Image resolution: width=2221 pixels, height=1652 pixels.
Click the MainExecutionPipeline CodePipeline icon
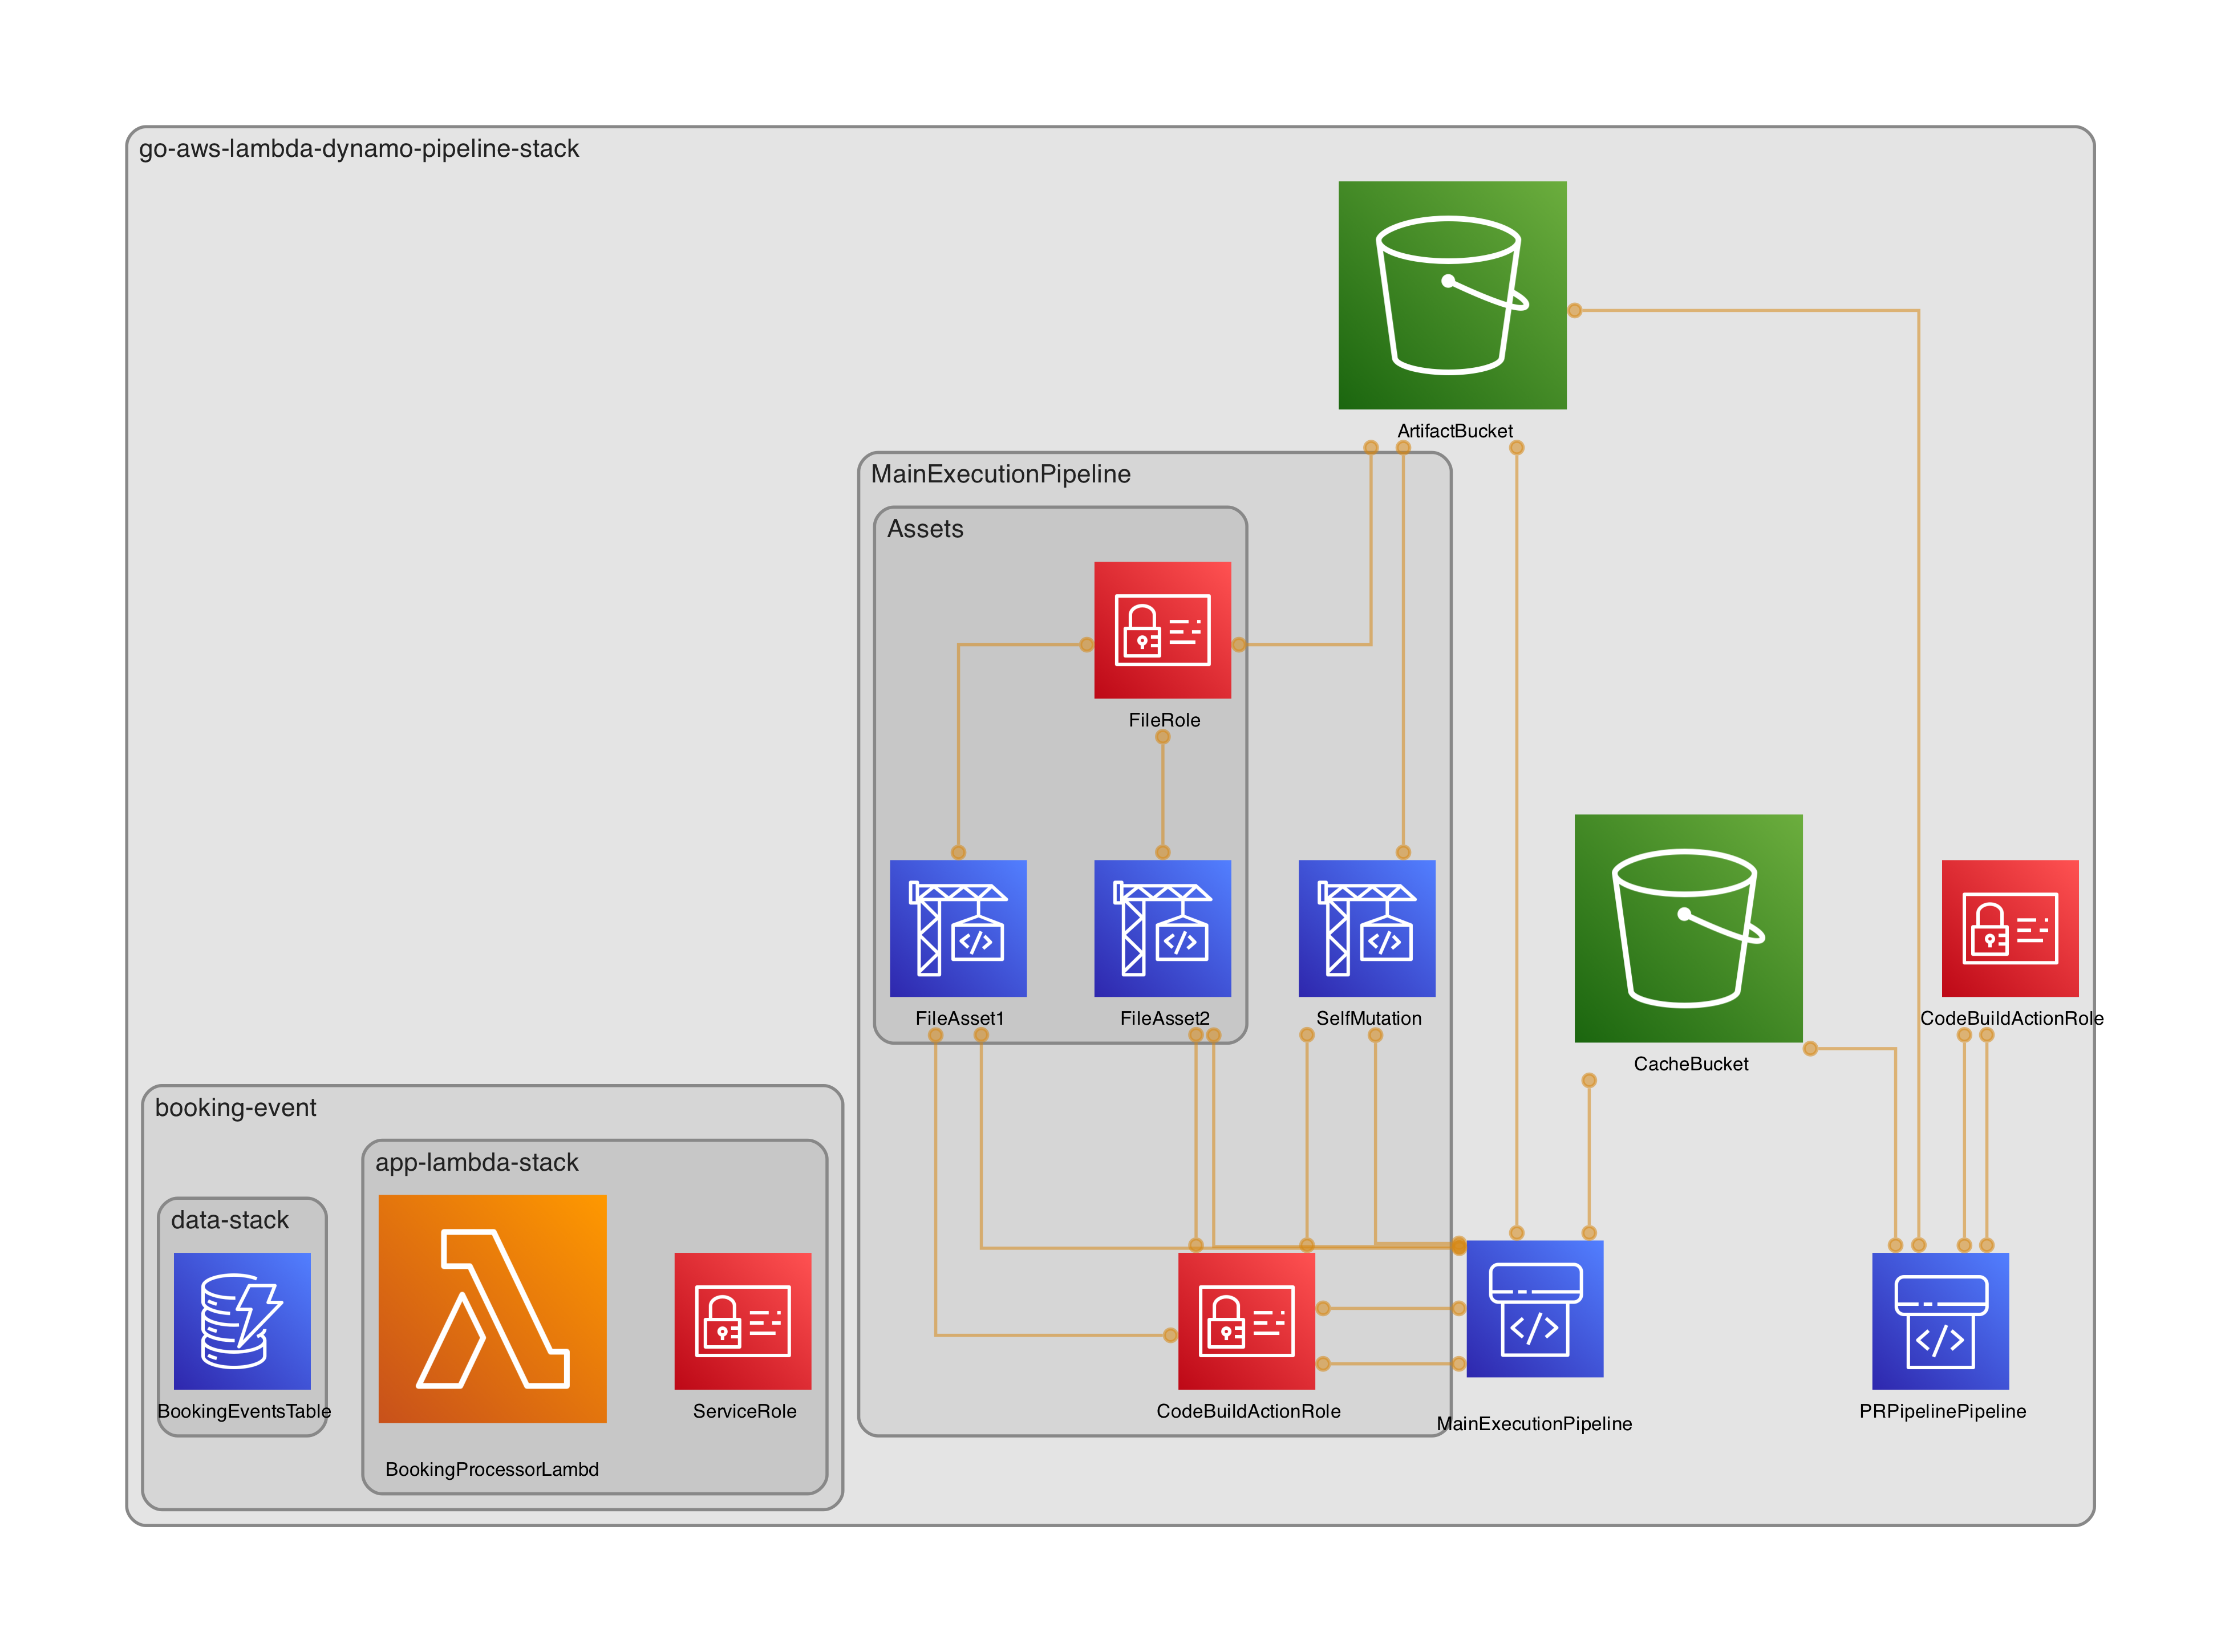point(1535,1309)
